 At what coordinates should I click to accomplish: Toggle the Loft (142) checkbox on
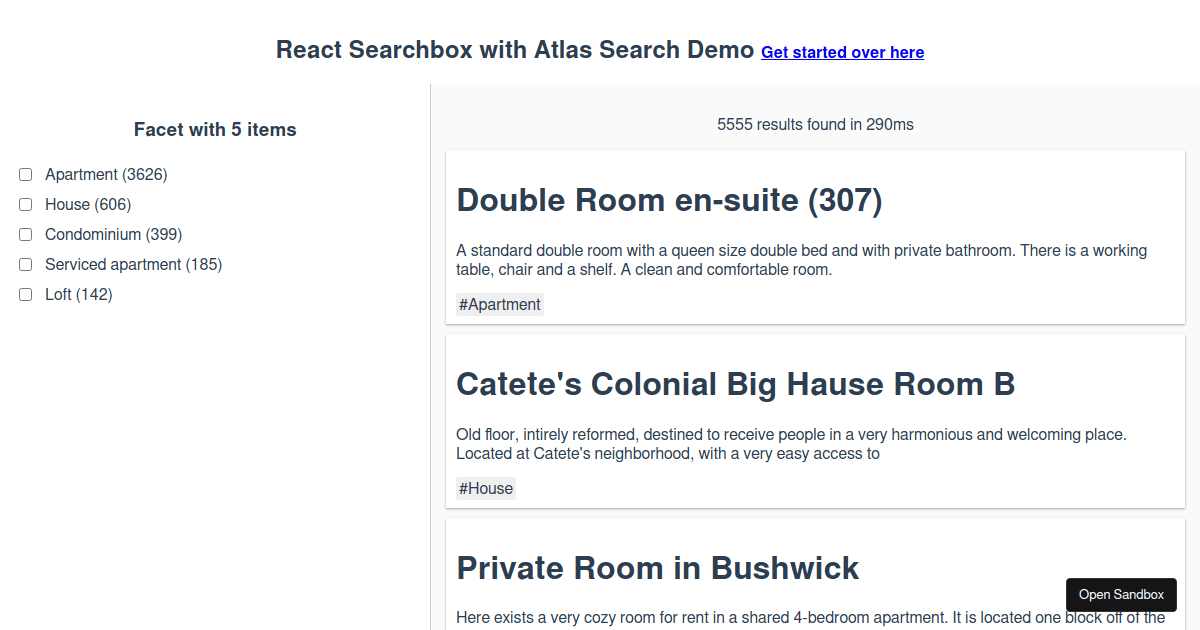[x=25, y=294]
